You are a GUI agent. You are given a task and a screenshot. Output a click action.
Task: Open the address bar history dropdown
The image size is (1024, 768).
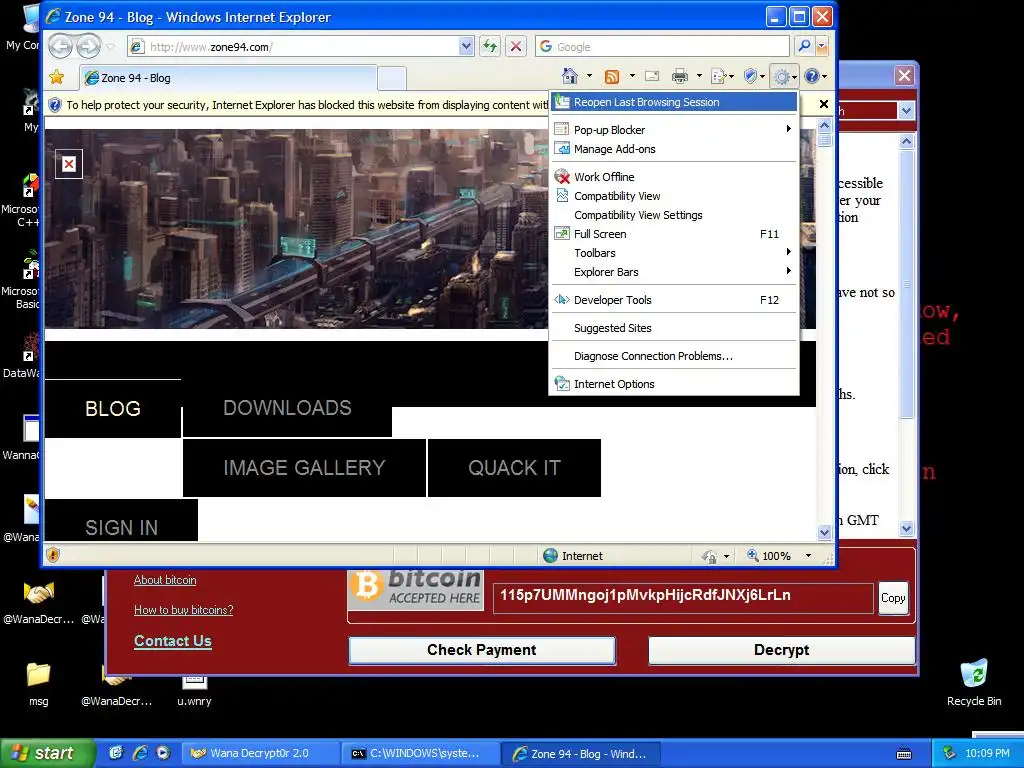[x=466, y=46]
